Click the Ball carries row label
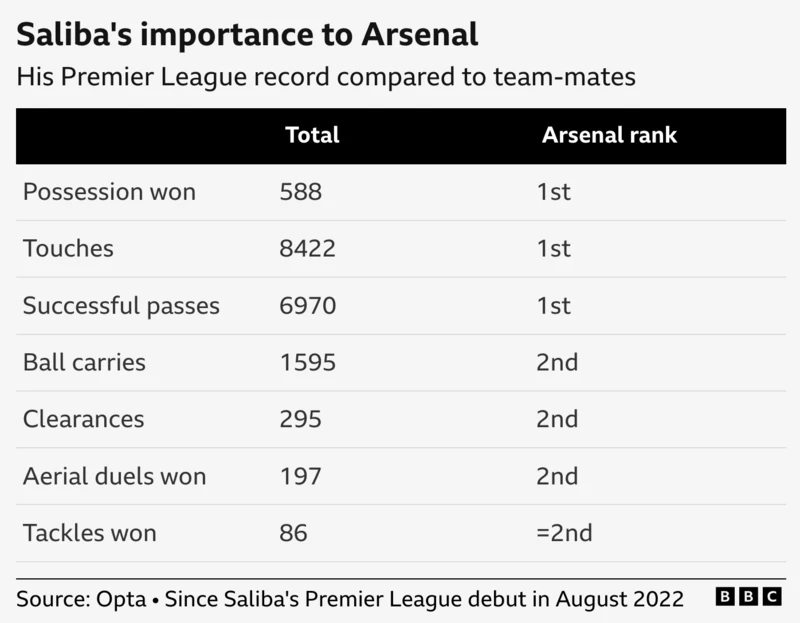800x623 pixels. click(84, 362)
